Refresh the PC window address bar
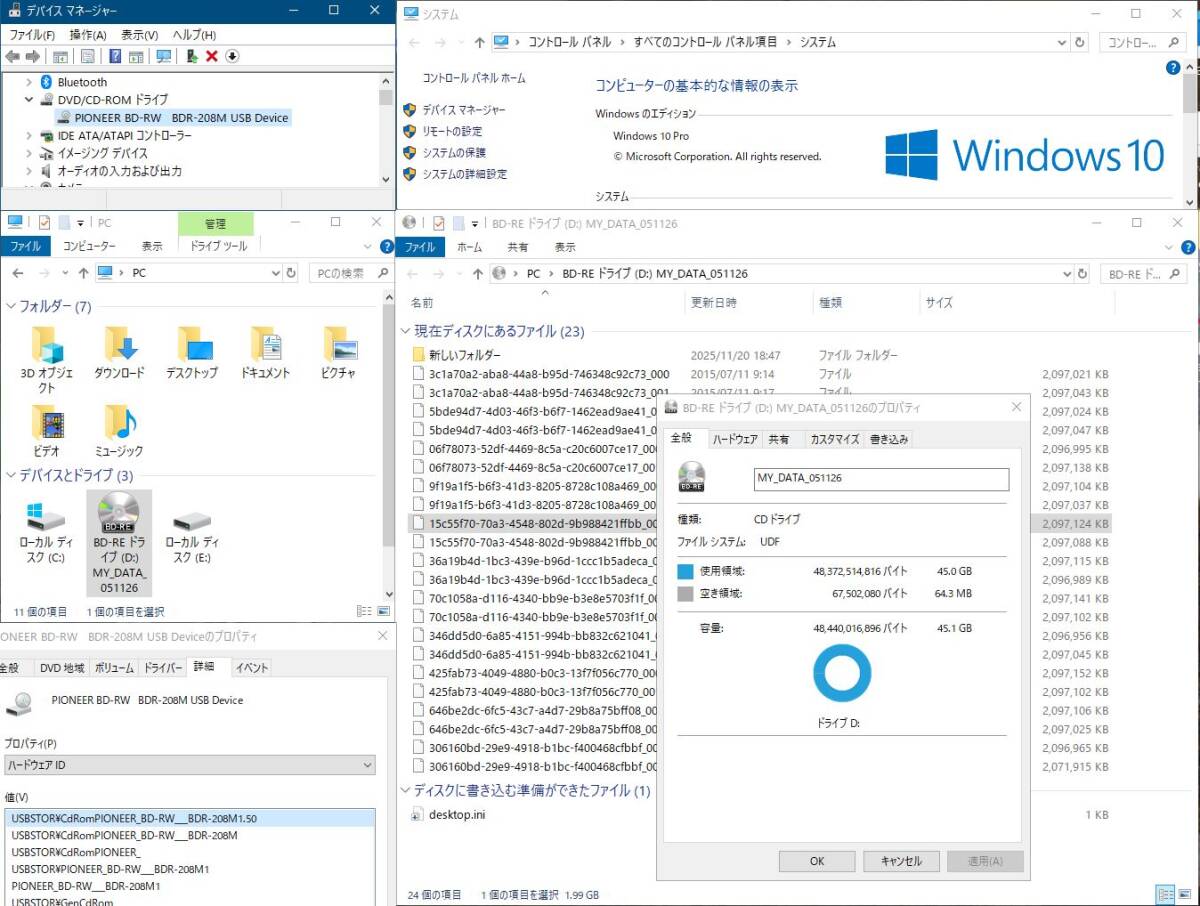This screenshot has height=906, width=1200. (x=291, y=272)
